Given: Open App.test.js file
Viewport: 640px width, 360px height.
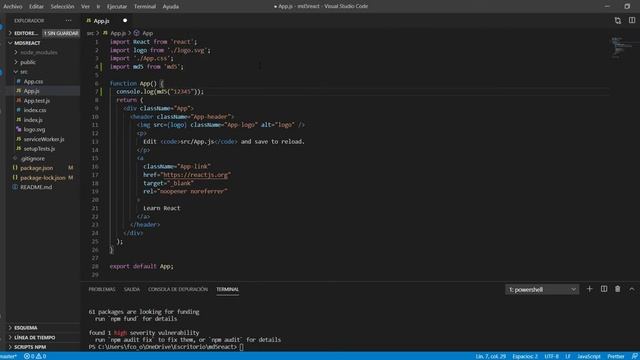Looking at the screenshot, I should [x=36, y=100].
